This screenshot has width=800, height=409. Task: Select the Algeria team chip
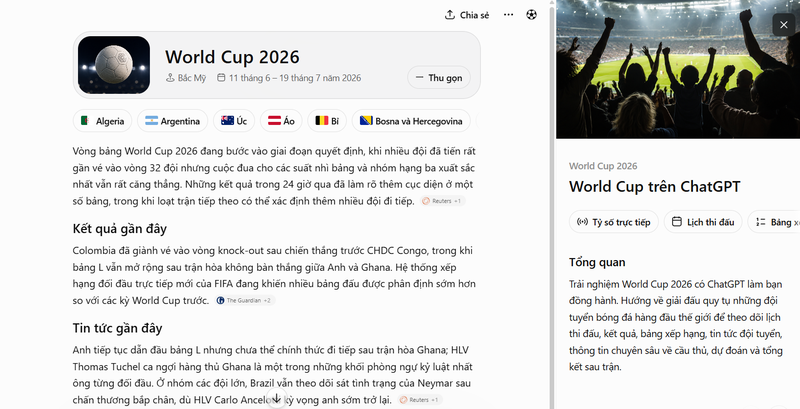click(103, 121)
